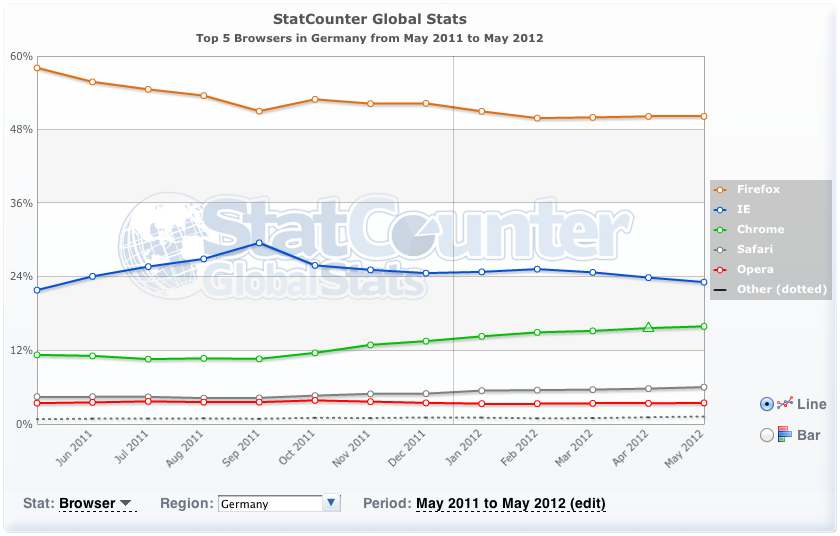
Task: Click Firefox data point for May 2012
Action: (x=704, y=116)
